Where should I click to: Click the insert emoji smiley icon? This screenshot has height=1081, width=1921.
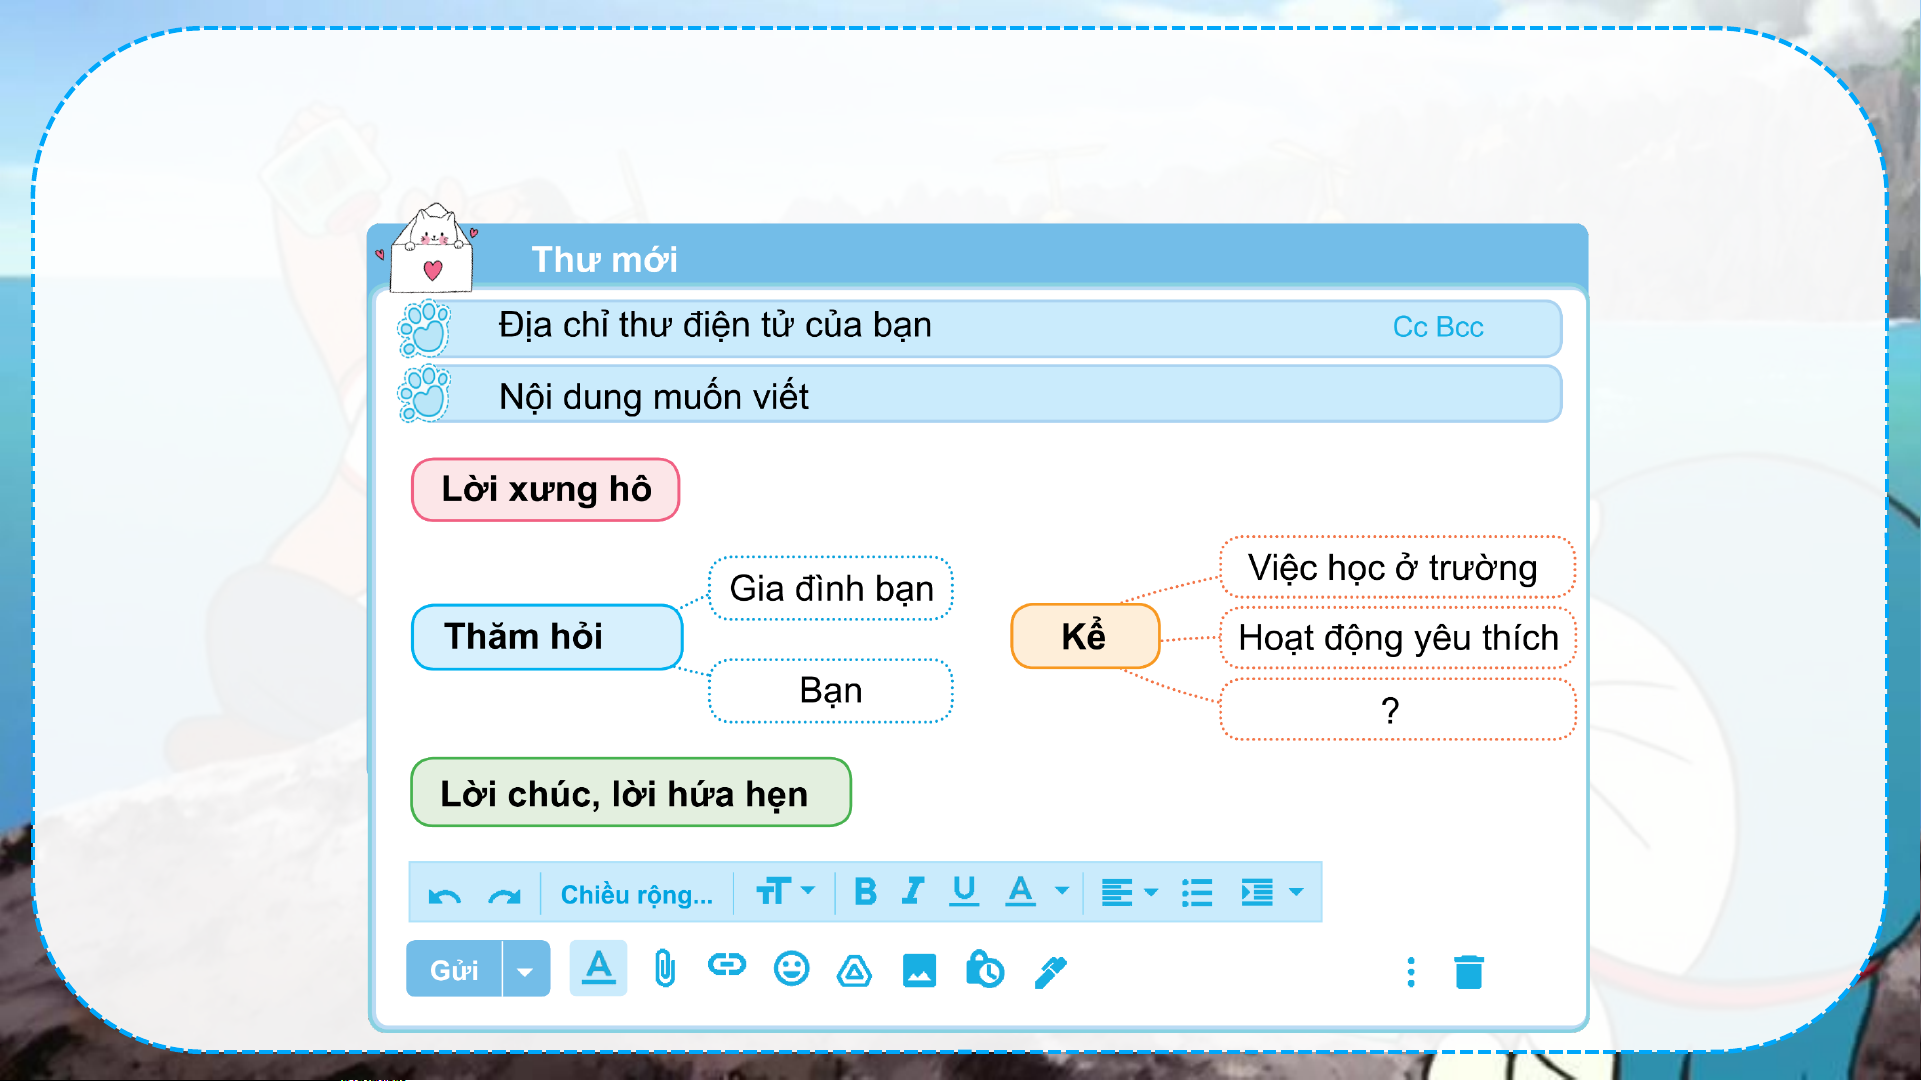[791, 968]
